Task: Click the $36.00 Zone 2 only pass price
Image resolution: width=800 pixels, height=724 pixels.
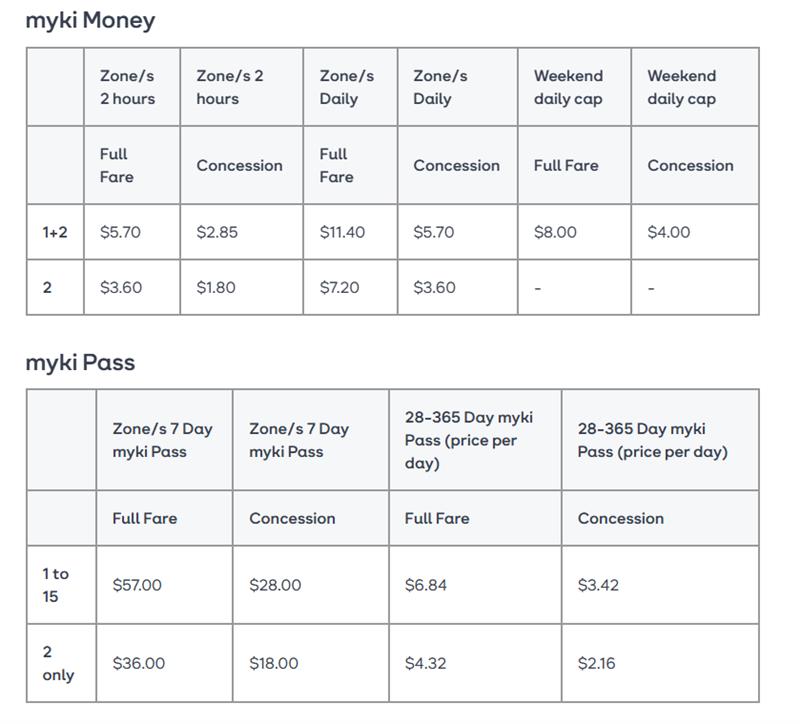Action: pyautogui.click(x=139, y=663)
